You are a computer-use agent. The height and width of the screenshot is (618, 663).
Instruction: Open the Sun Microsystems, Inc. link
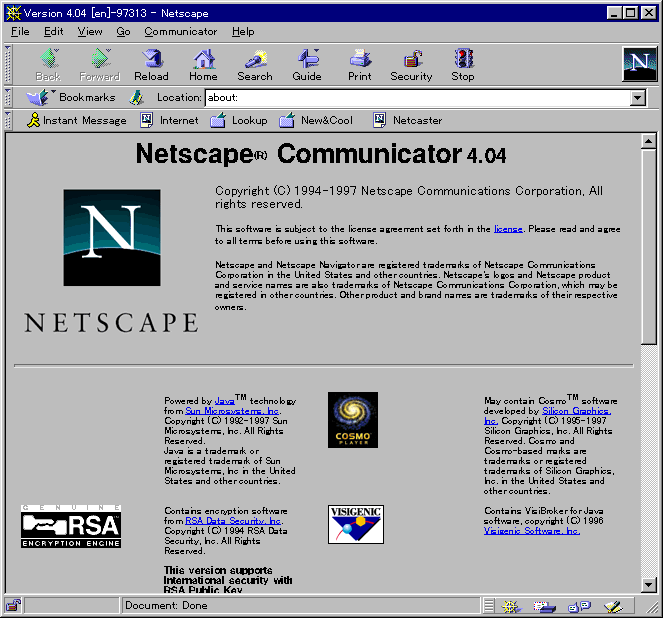[232, 411]
